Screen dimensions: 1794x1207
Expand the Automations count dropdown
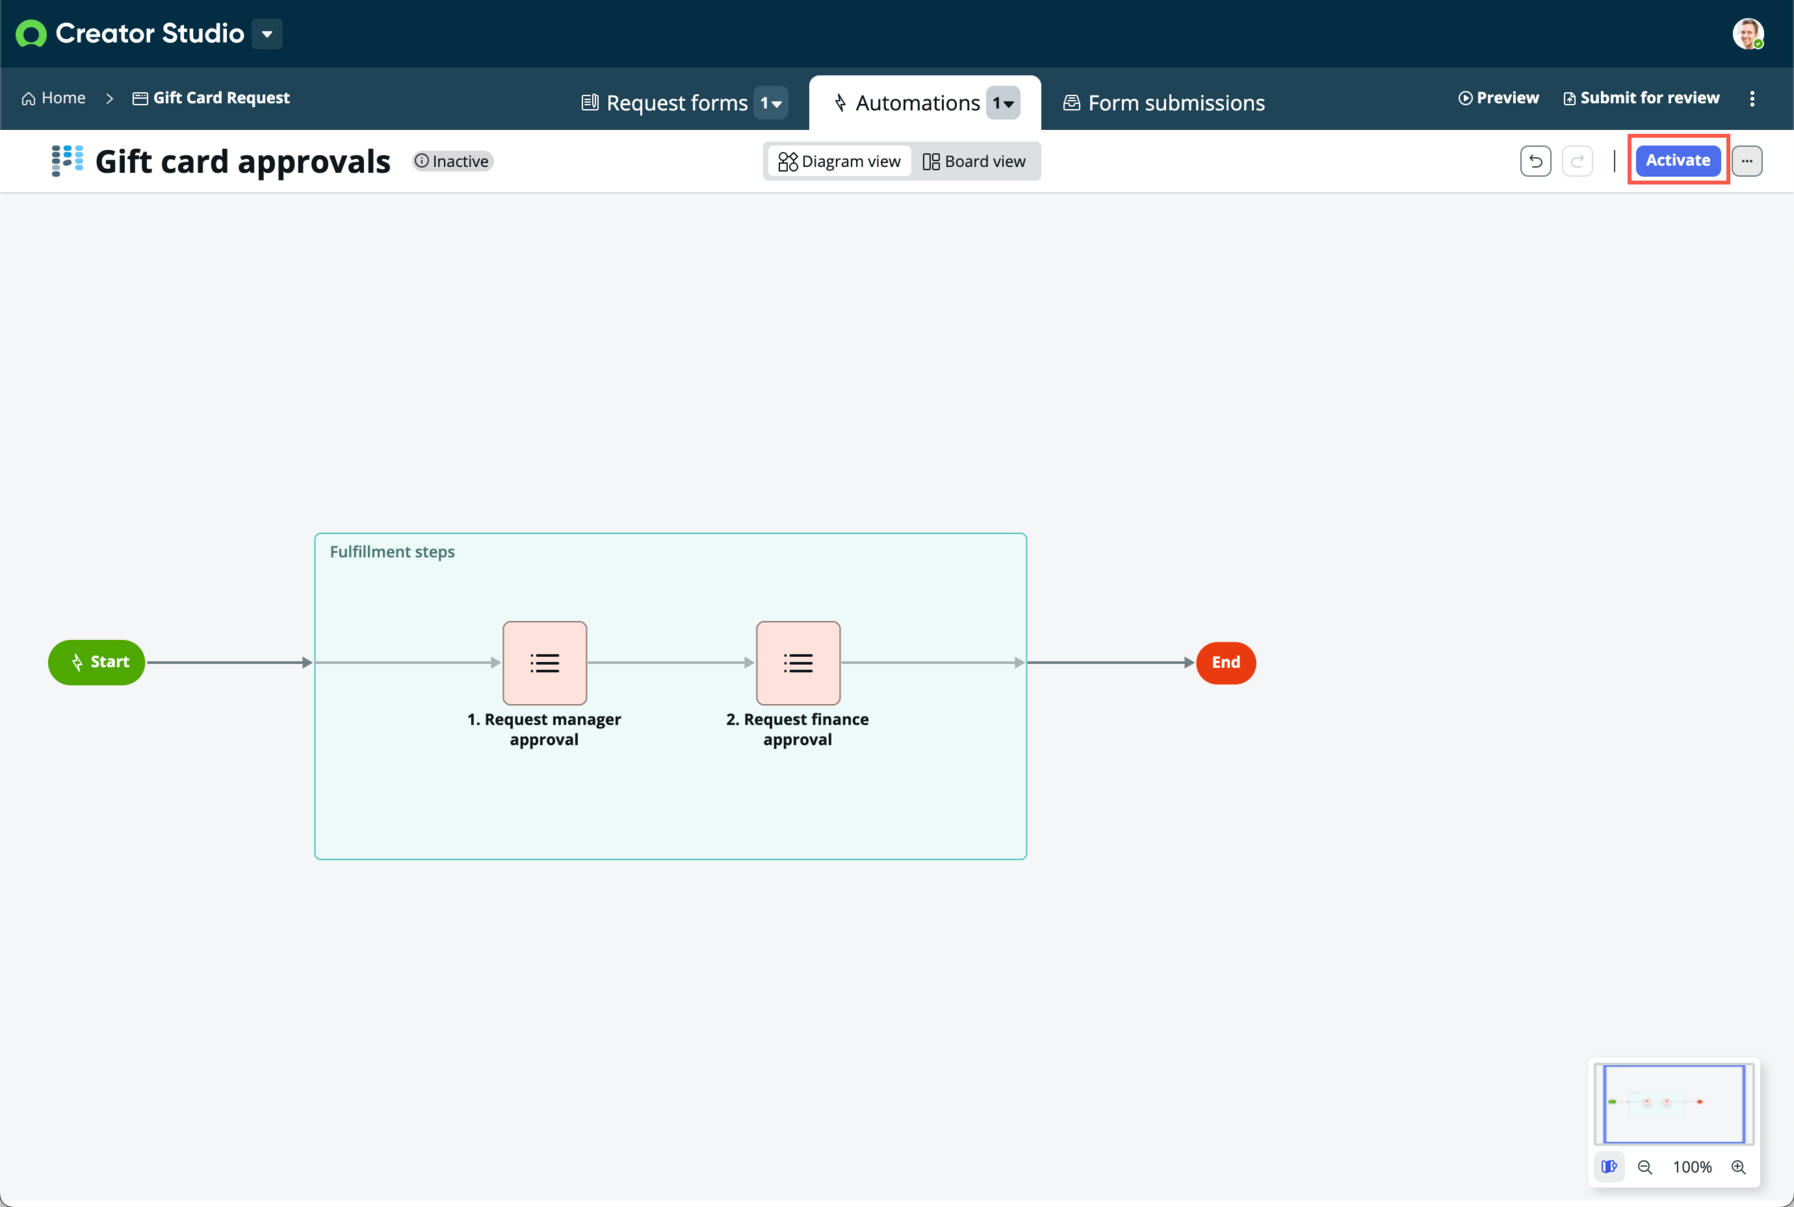[x=1003, y=103]
